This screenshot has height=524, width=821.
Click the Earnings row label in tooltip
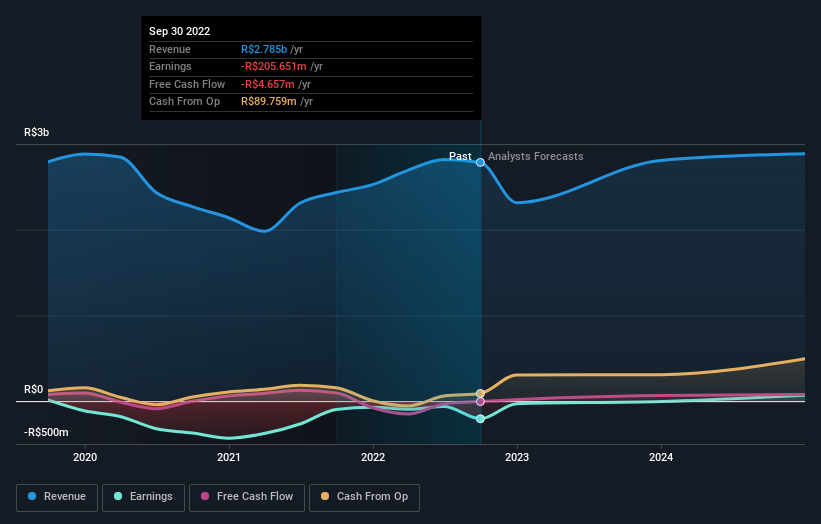pyautogui.click(x=170, y=66)
